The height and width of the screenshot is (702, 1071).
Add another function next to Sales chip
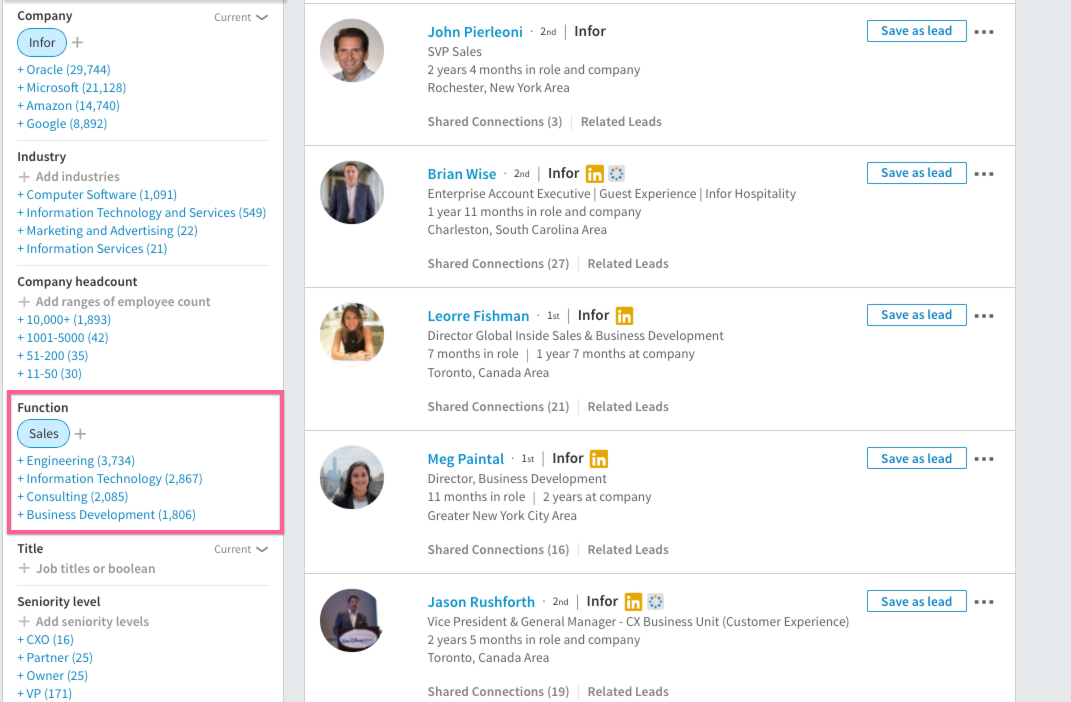coord(80,434)
